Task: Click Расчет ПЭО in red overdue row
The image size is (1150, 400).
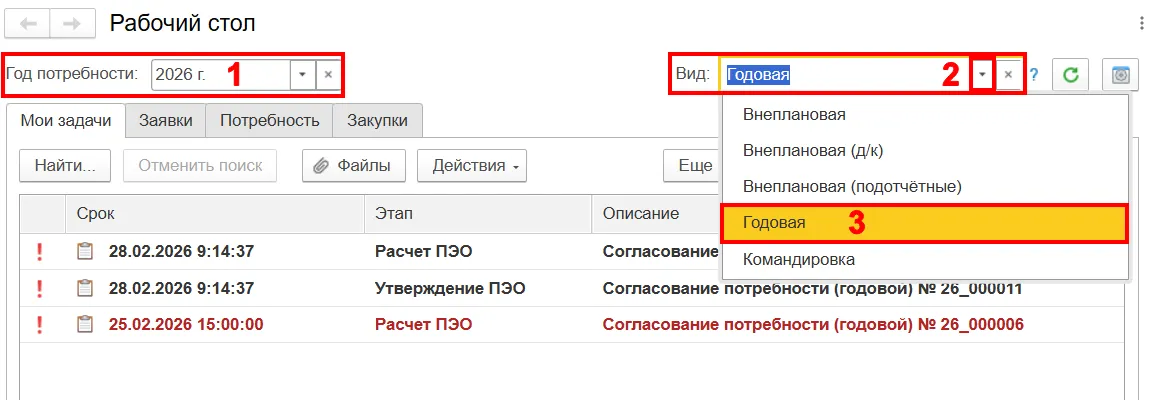Action: coord(423,324)
